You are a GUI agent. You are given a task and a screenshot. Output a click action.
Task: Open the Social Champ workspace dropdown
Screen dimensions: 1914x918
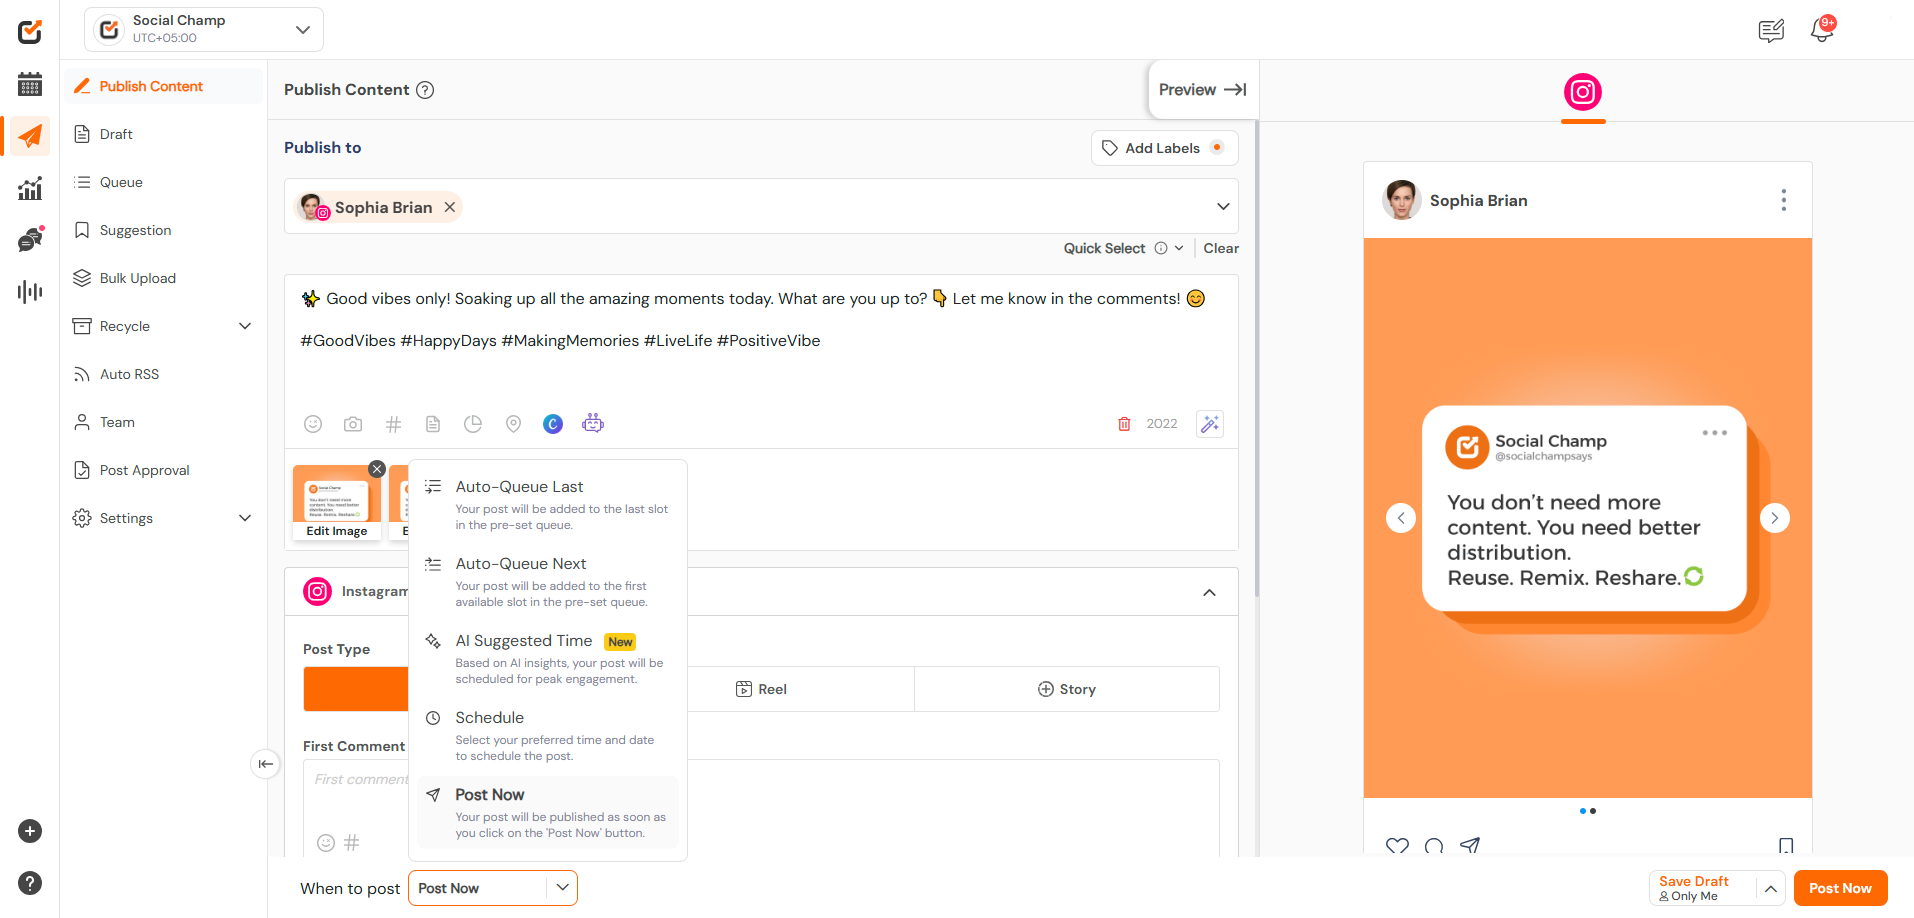[204, 30]
